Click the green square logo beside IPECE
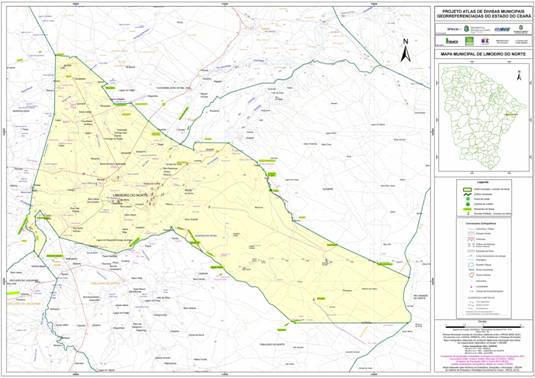Image resolution: width=535 pixels, height=378 pixels. [x=469, y=41]
